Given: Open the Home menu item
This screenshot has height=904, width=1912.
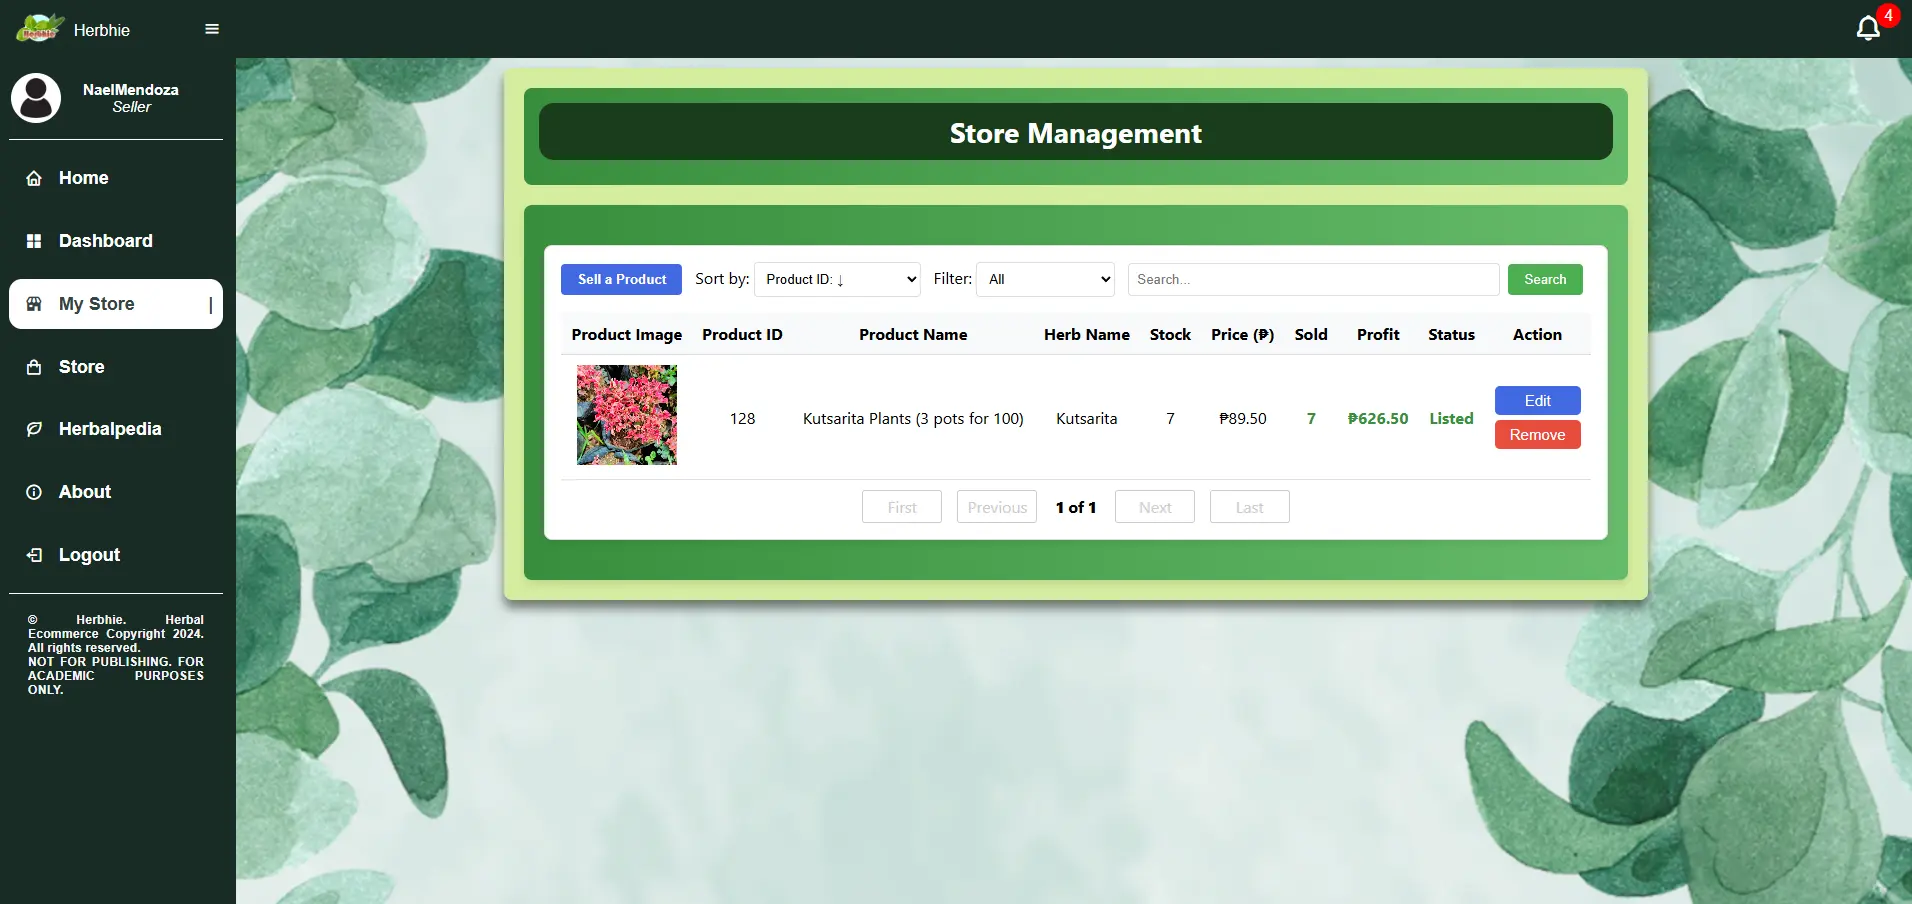Looking at the screenshot, I should point(116,178).
